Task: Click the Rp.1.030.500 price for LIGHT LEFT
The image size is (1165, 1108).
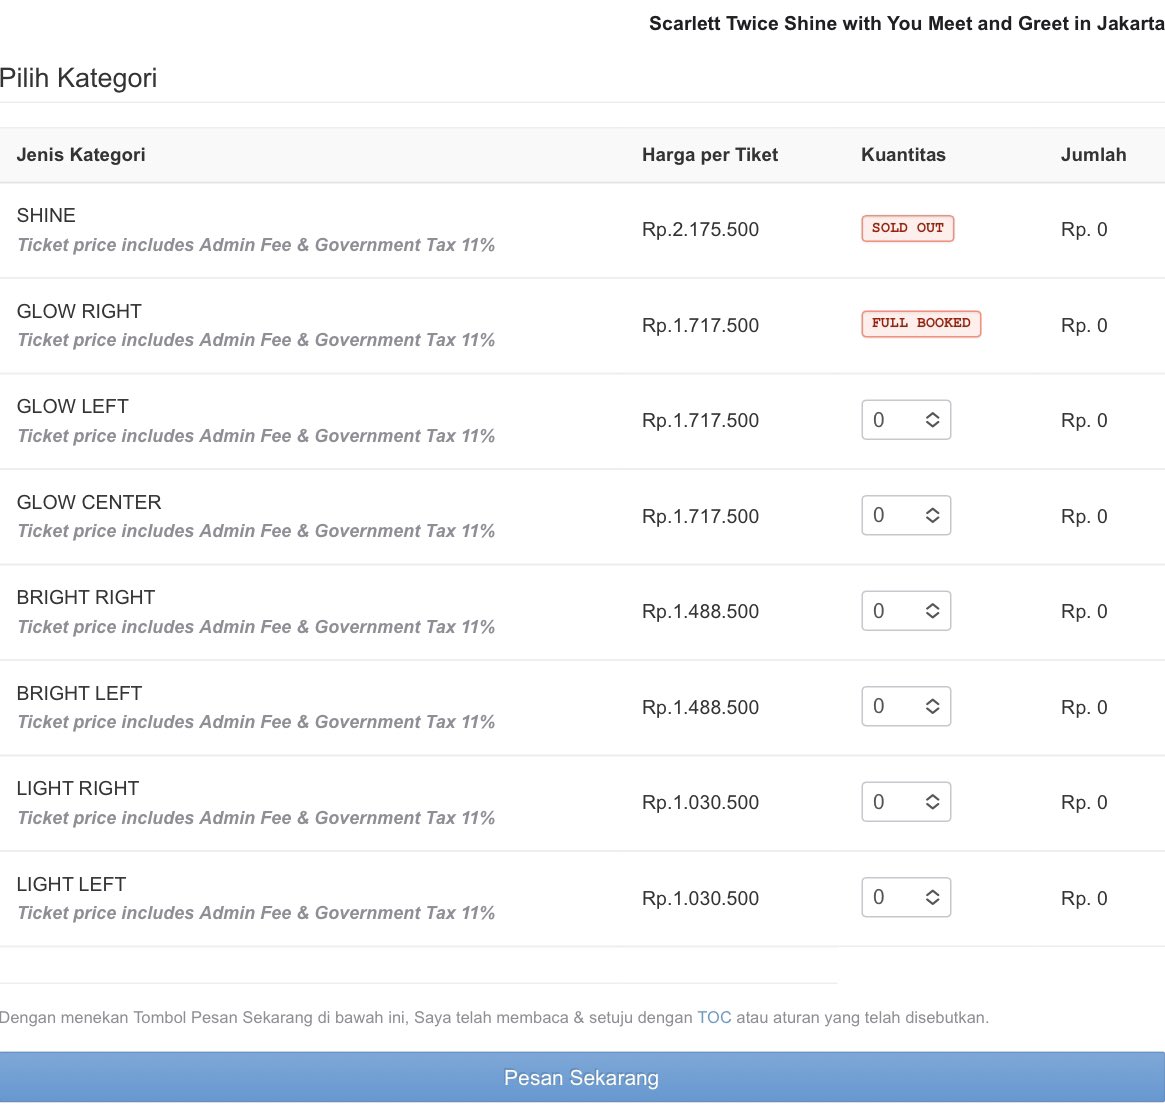Action: click(x=701, y=898)
